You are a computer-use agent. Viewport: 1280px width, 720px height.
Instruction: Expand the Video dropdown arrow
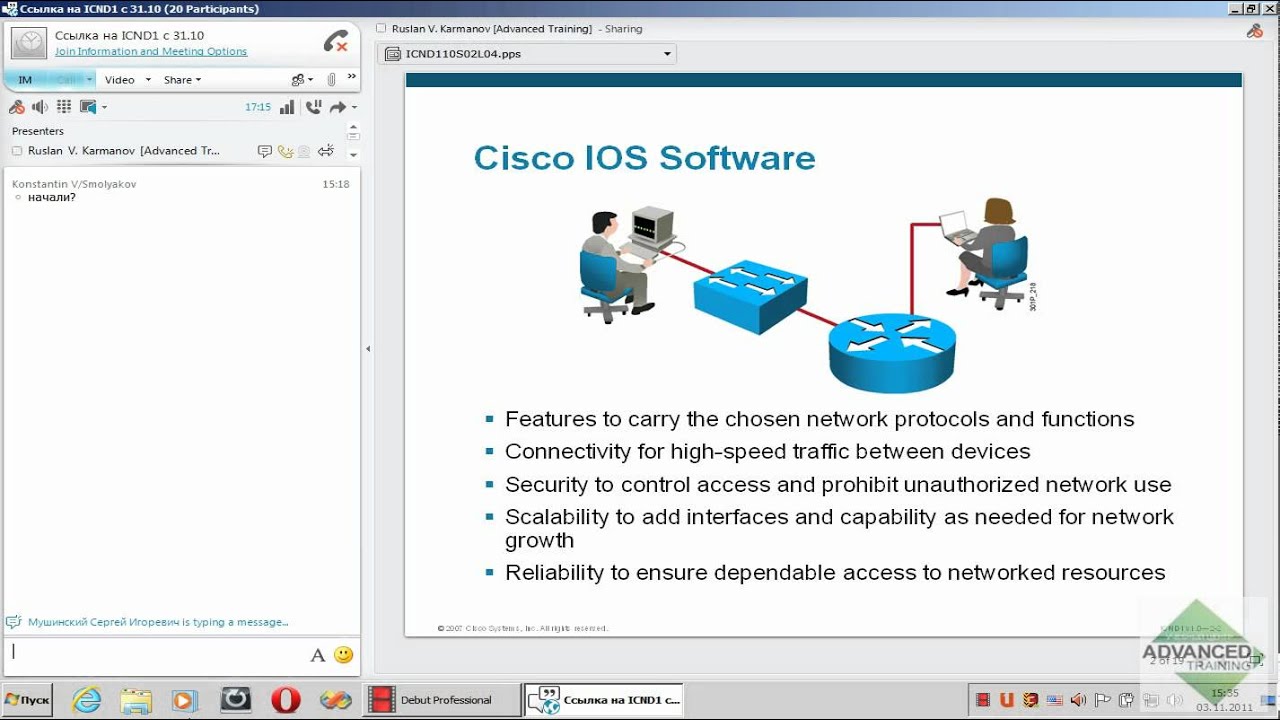148,80
